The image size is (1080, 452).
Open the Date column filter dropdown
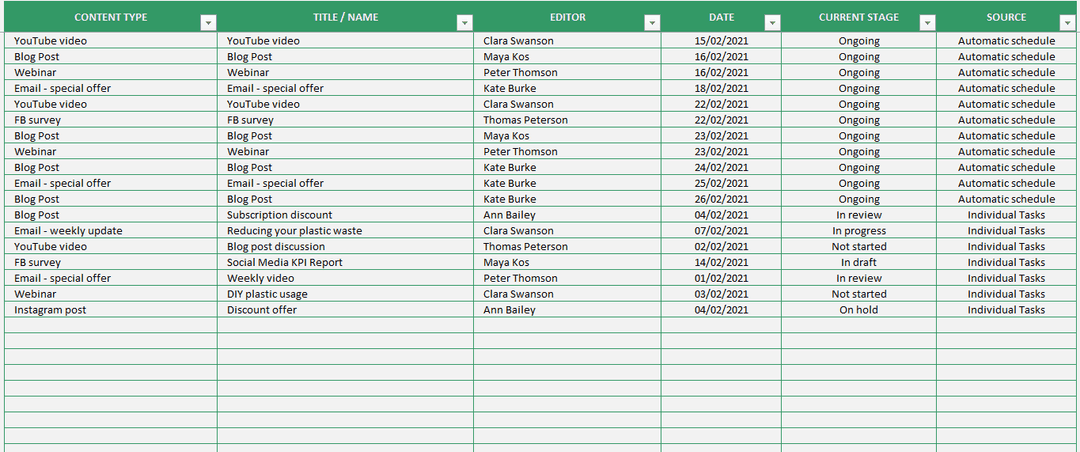(772, 23)
